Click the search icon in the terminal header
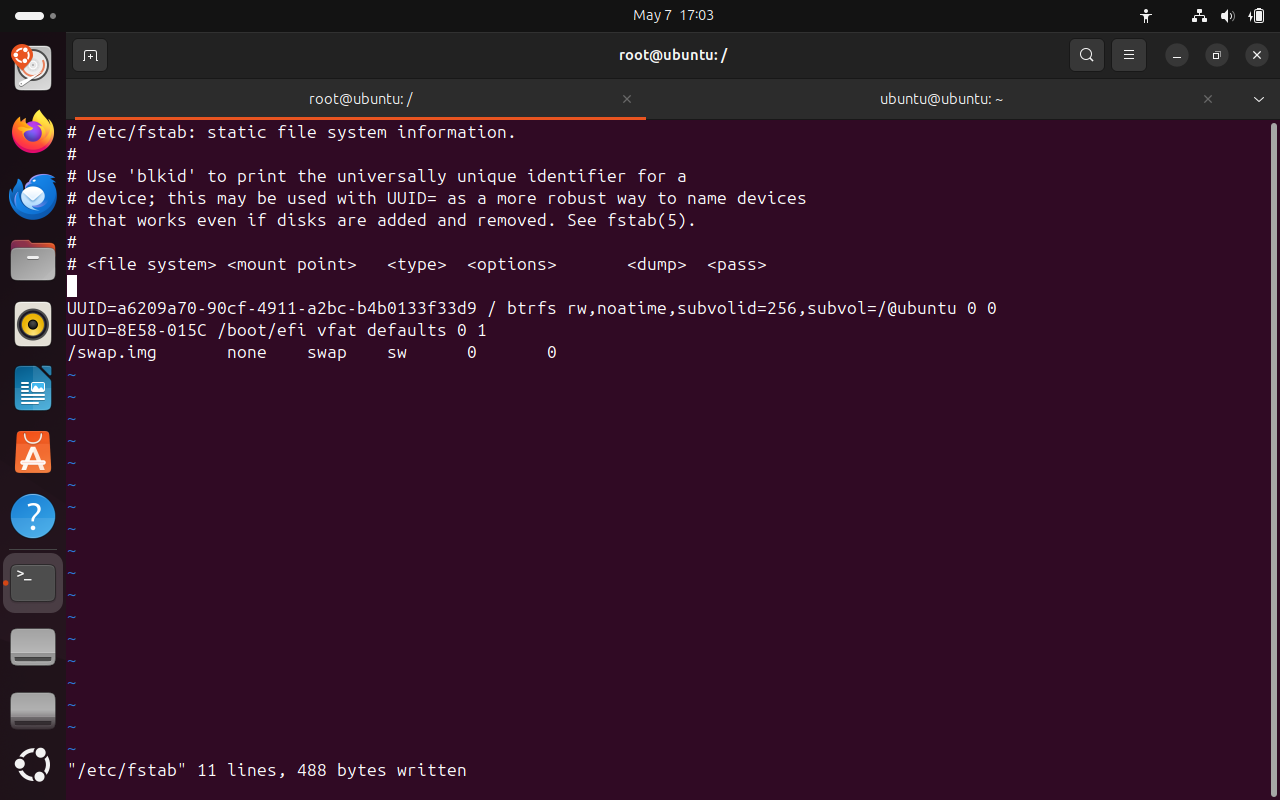The width and height of the screenshot is (1280, 800). [x=1087, y=55]
